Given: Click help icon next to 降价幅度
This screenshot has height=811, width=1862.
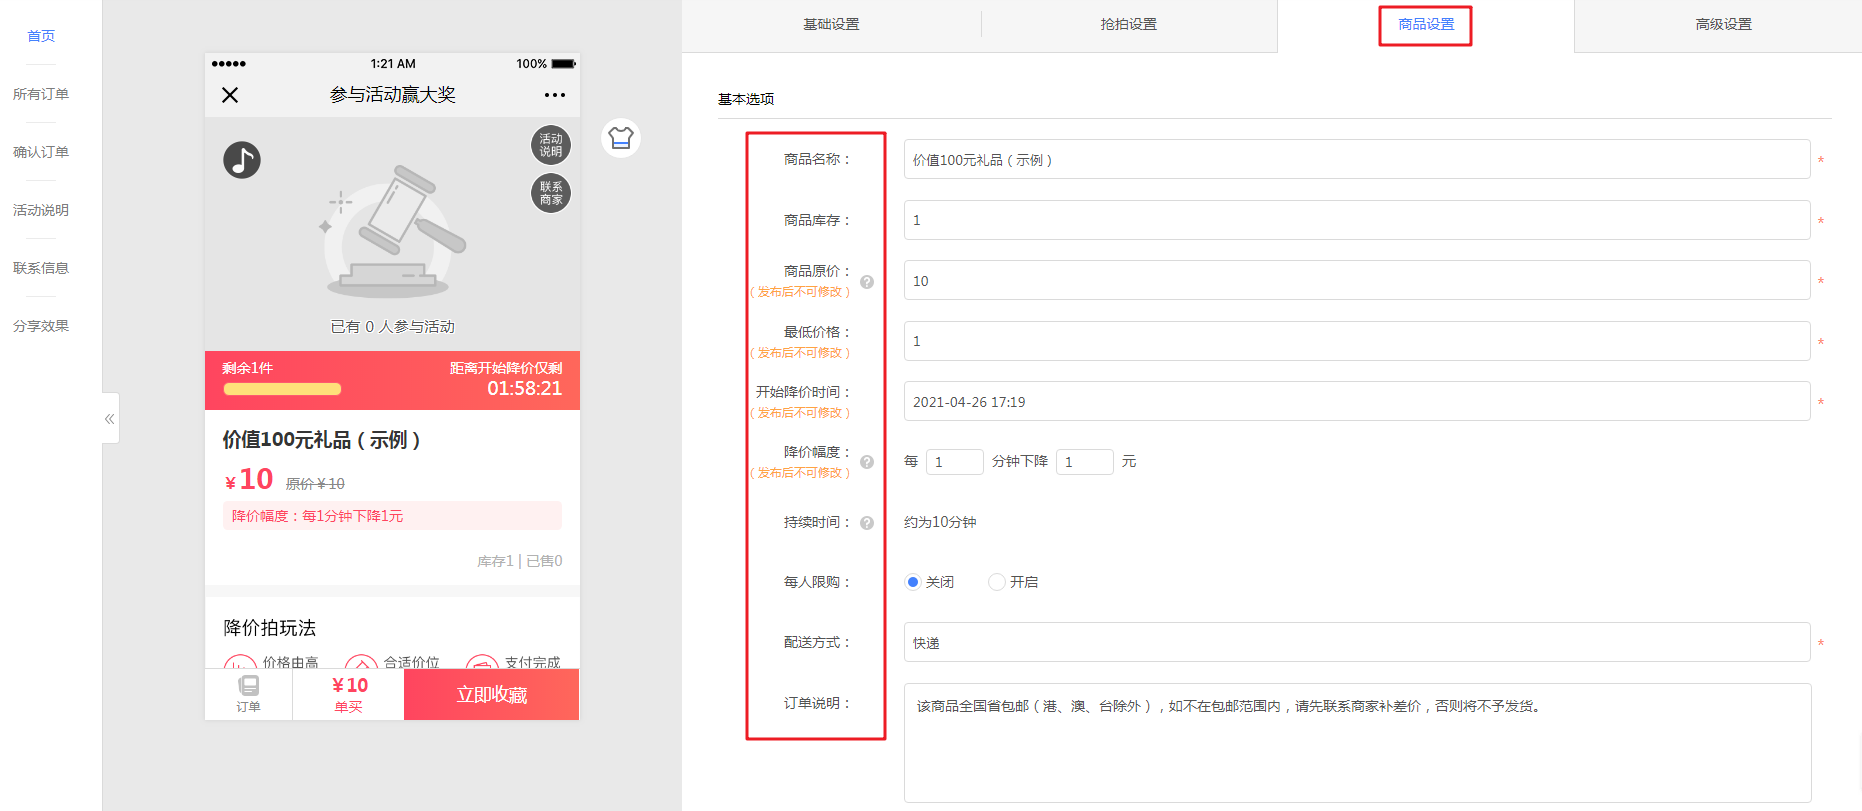Looking at the screenshot, I should click(867, 462).
